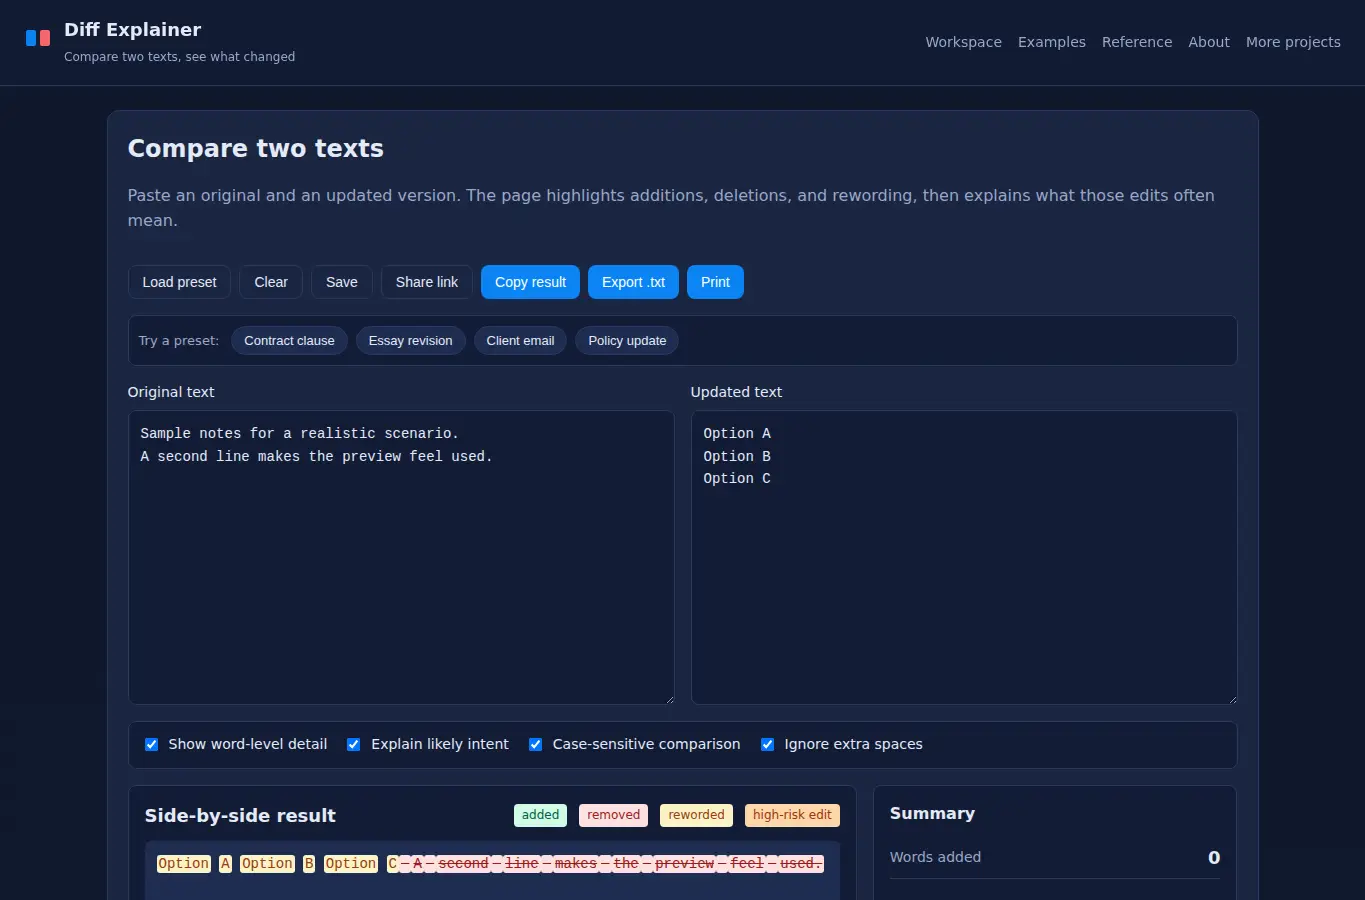The image size is (1365, 900).
Task: Load the Contract clause preset
Action: coord(289,341)
